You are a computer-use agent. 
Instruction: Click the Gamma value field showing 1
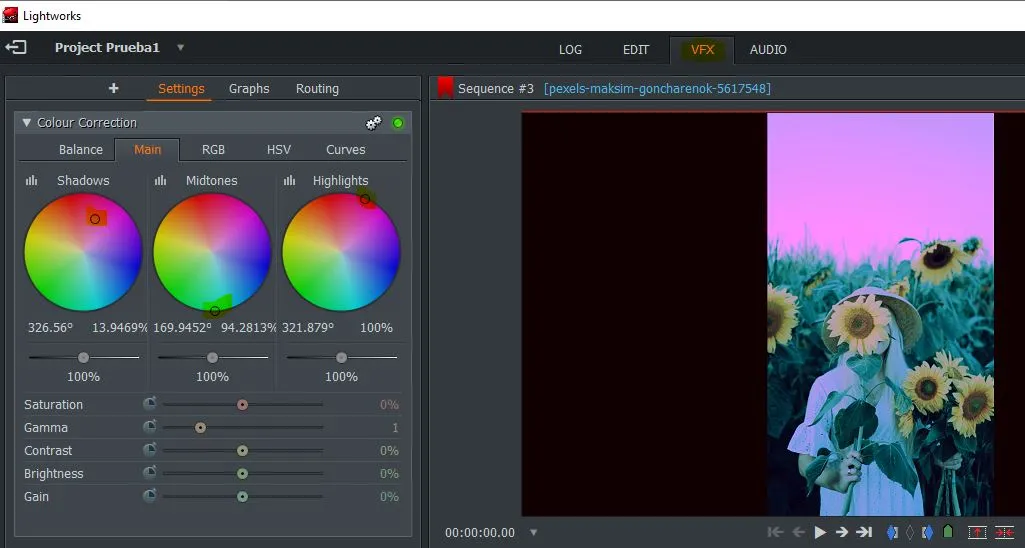395,428
